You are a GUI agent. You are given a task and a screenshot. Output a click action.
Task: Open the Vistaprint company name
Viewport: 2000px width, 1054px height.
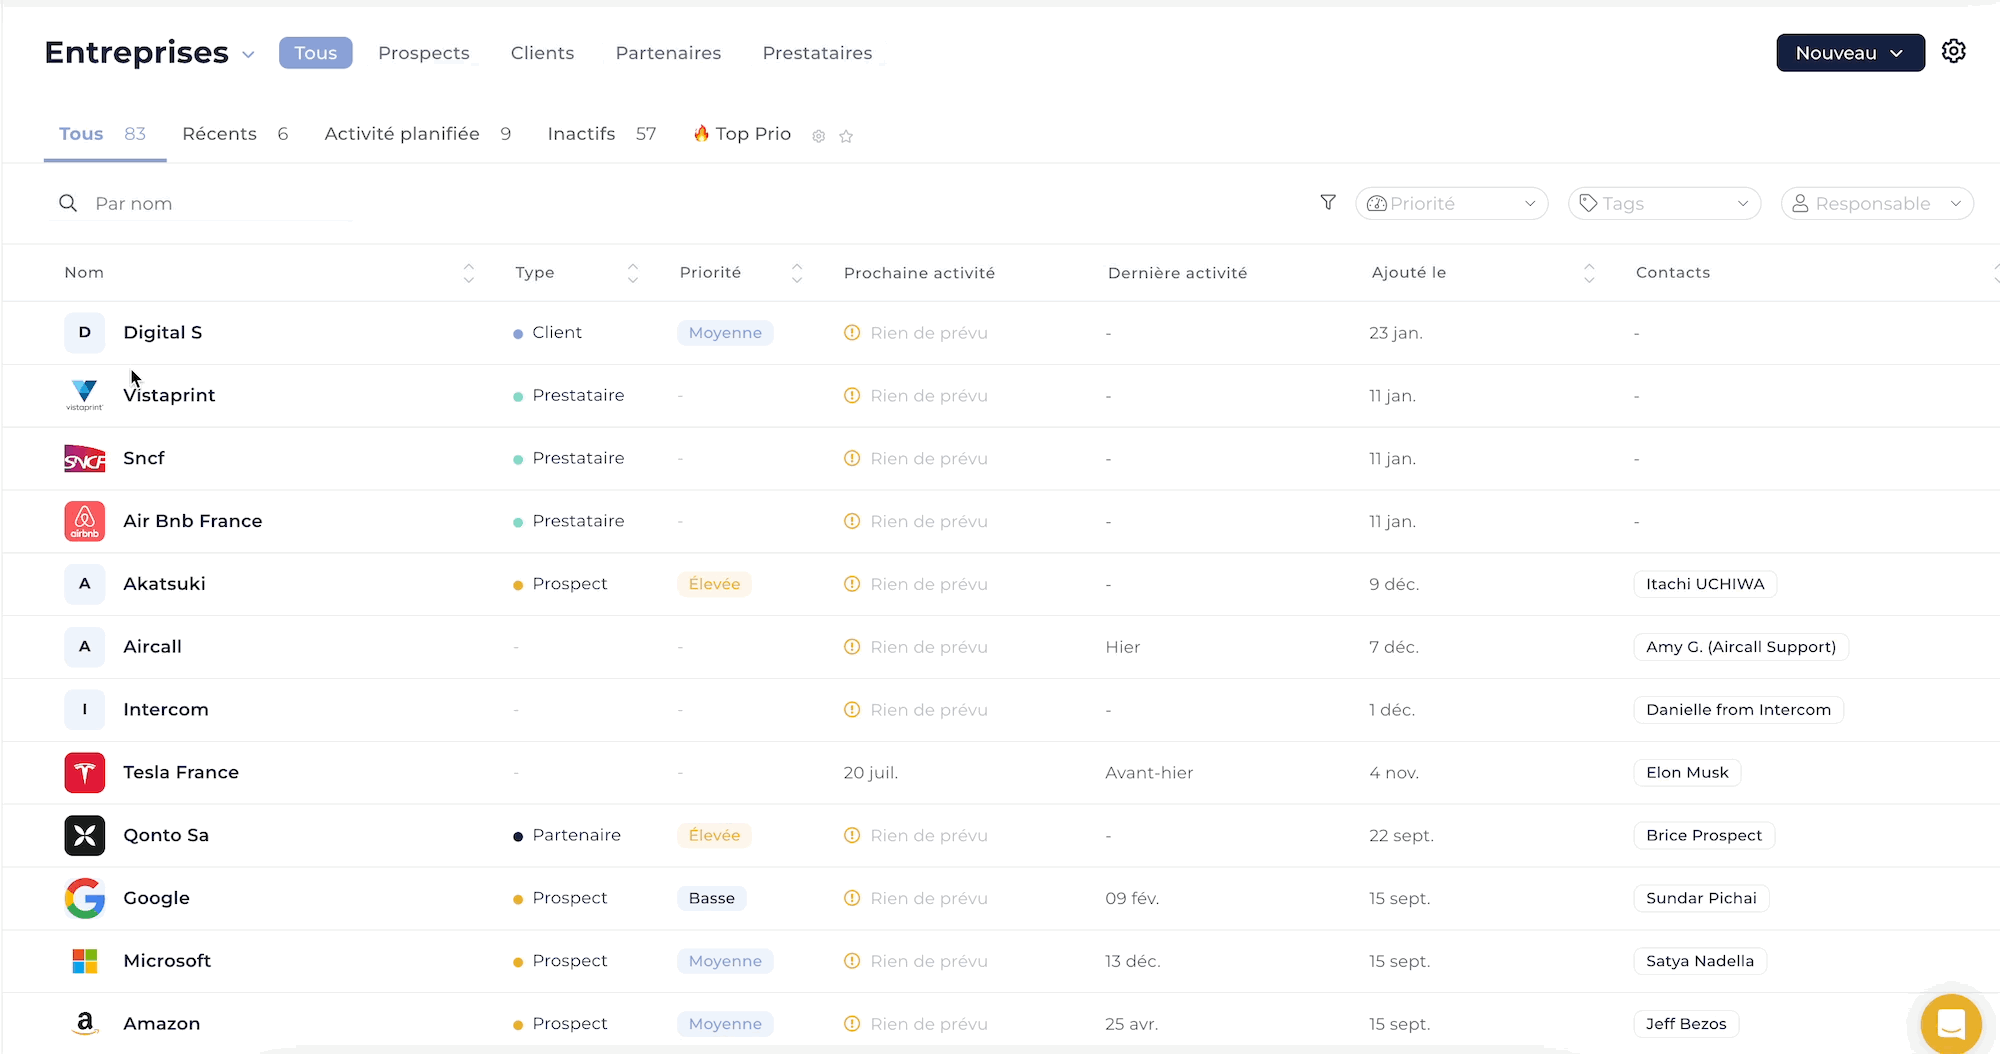click(169, 395)
